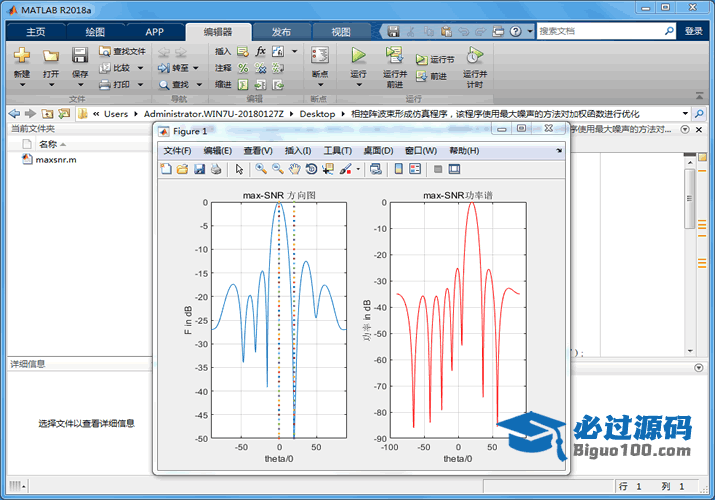The height and width of the screenshot is (500, 715).
Task: Open the Save (保存) dropdown arrow
Action: point(80,85)
